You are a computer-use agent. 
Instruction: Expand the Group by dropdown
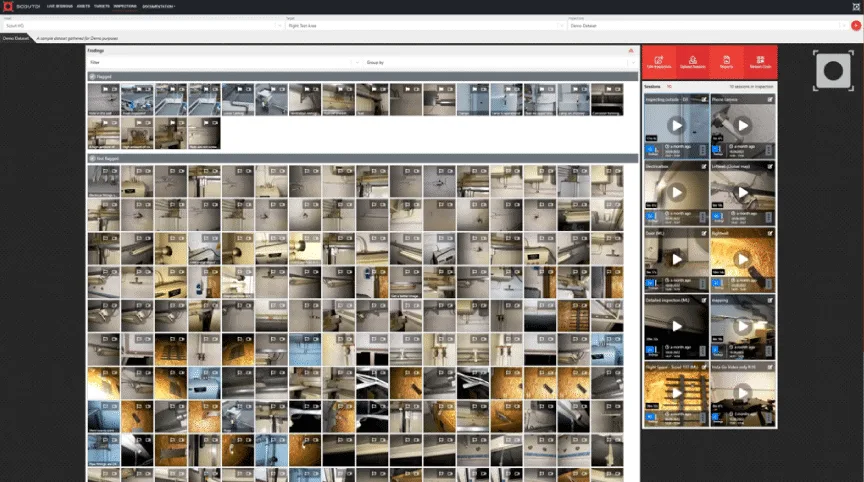point(500,63)
